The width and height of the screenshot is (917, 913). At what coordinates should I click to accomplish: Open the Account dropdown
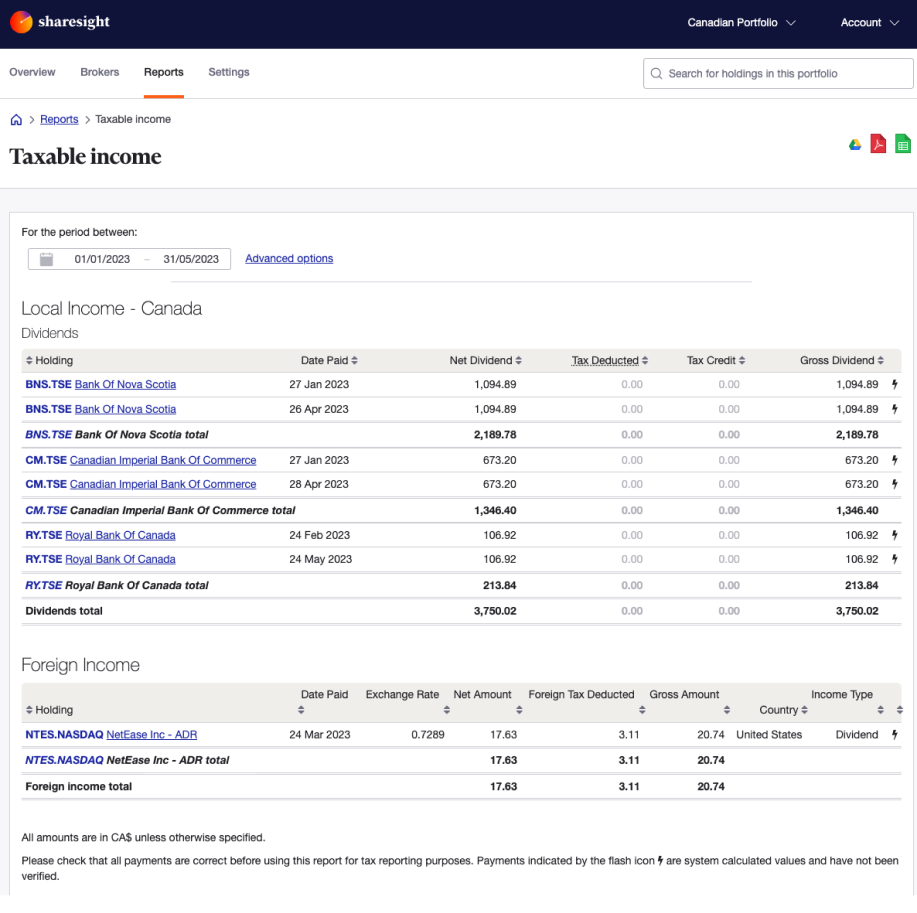pyautogui.click(x=869, y=21)
